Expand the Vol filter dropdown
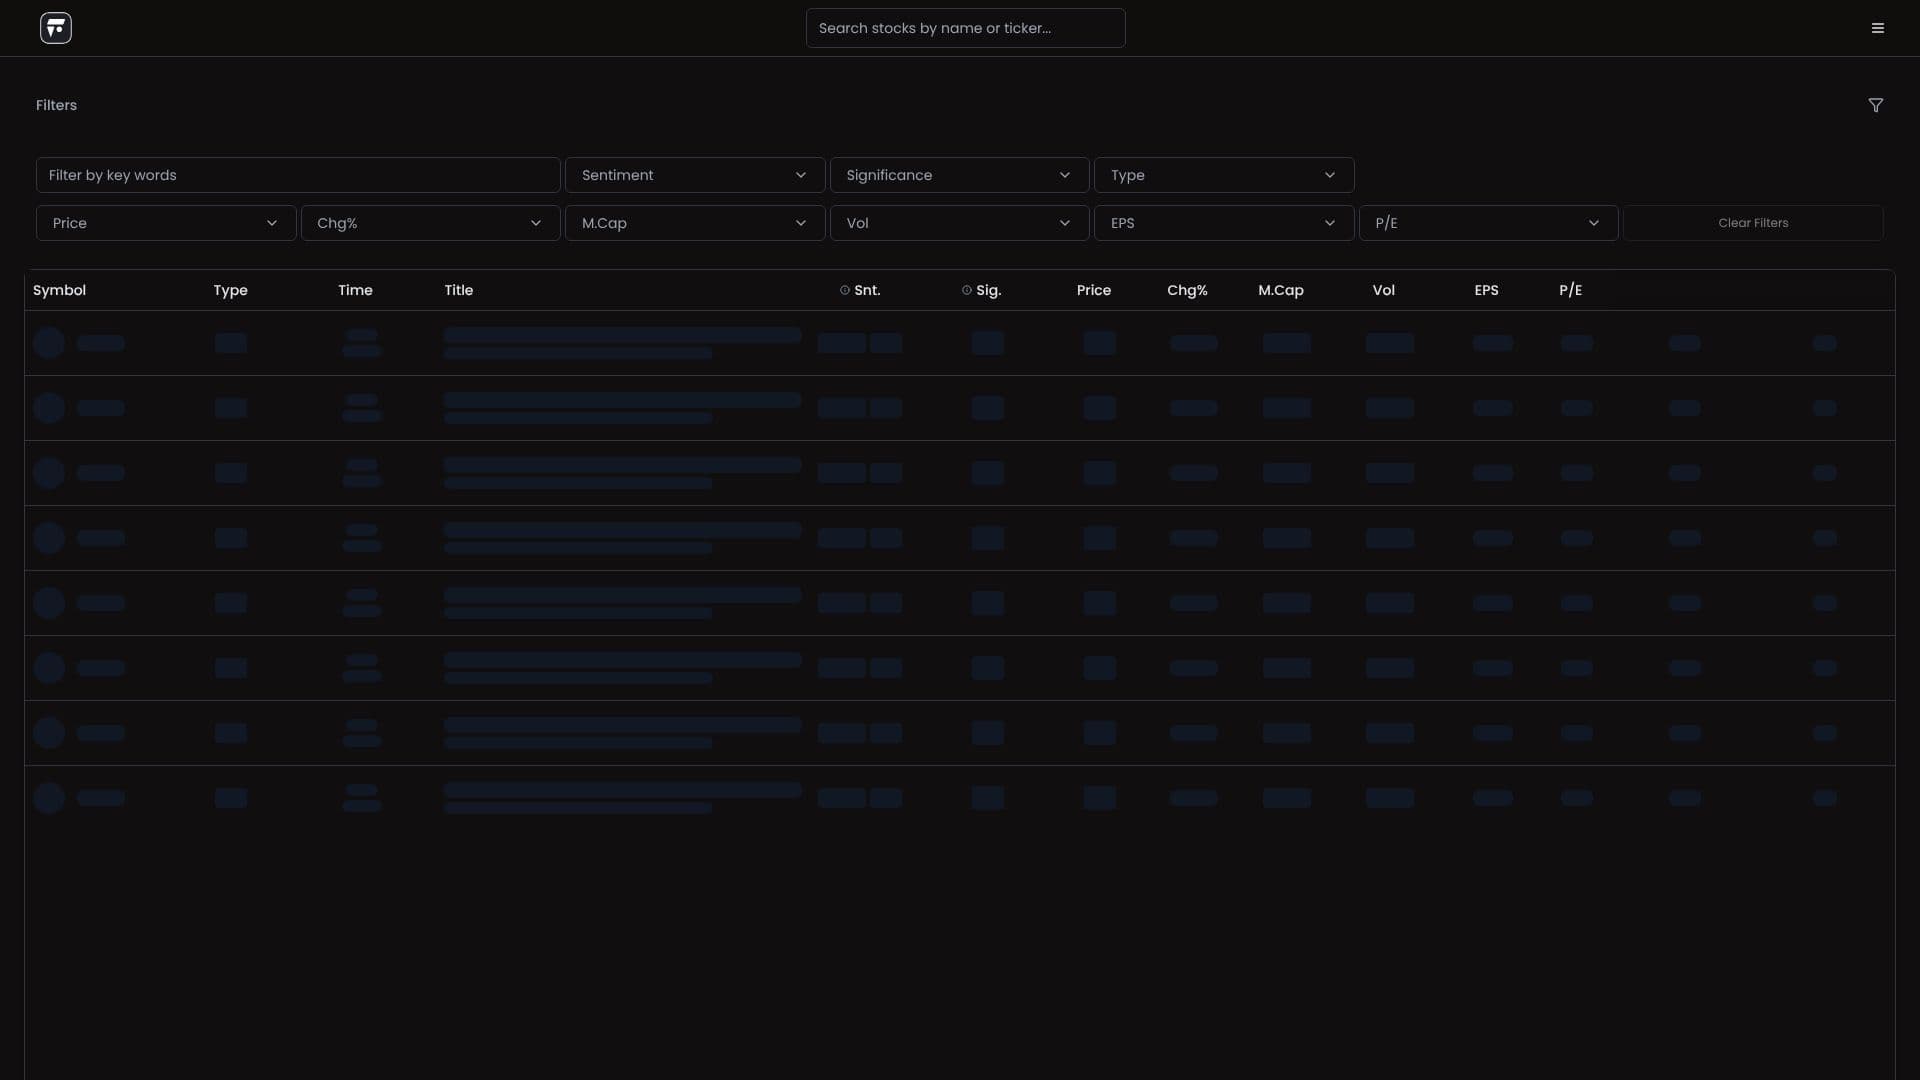The width and height of the screenshot is (1920, 1080). [959, 223]
